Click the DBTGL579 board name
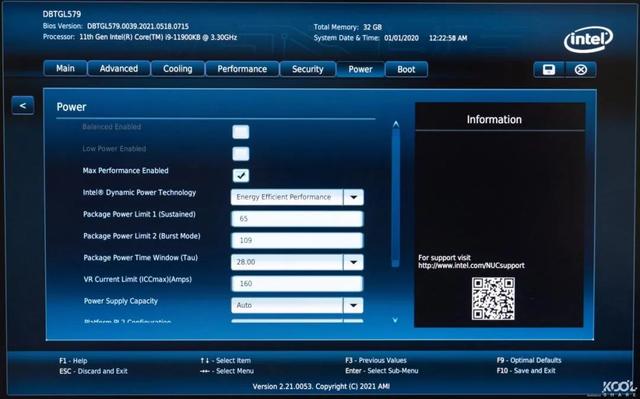 [62, 14]
